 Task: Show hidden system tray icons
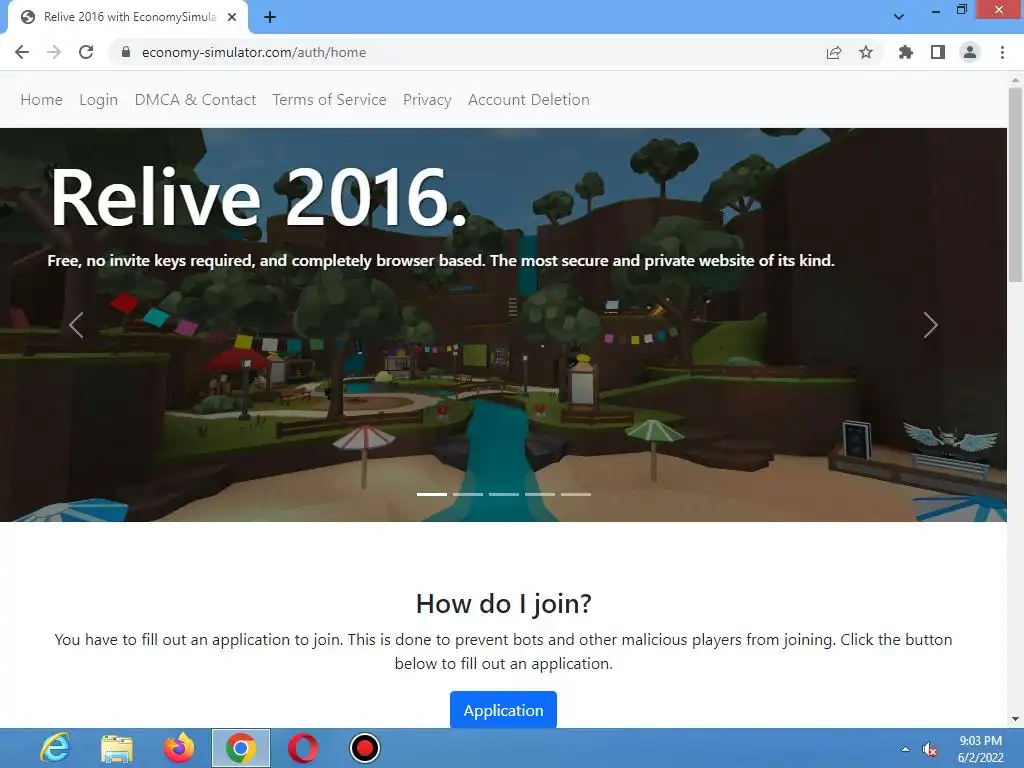pyautogui.click(x=905, y=749)
